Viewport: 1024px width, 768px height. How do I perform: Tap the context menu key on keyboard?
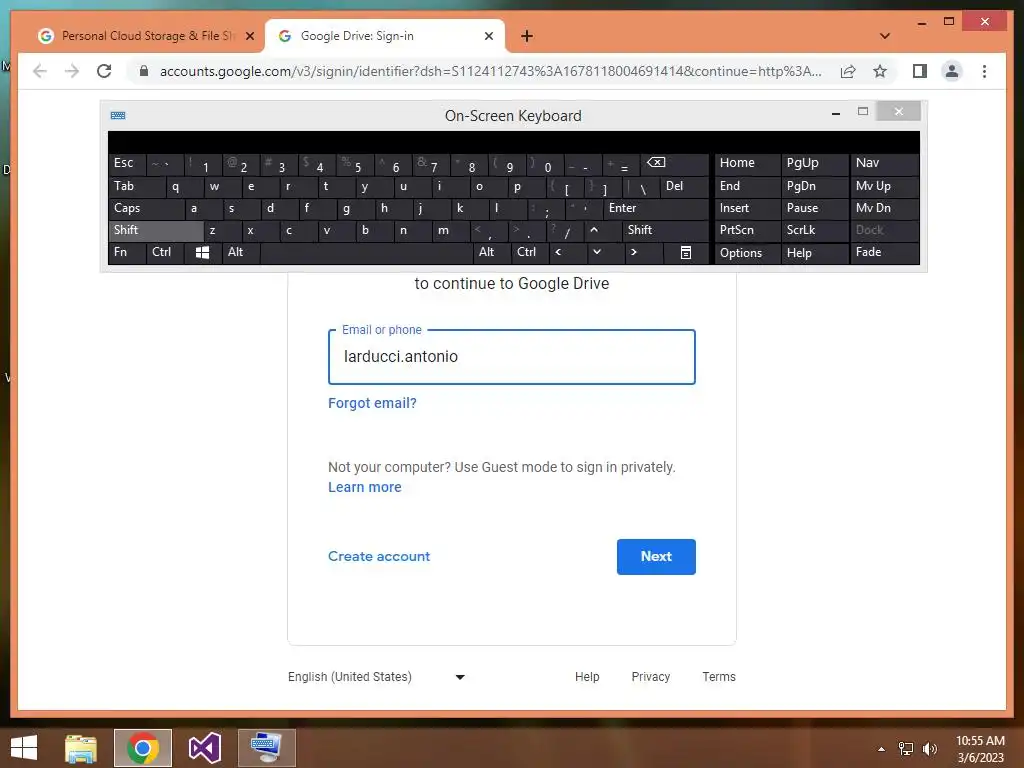coord(686,253)
